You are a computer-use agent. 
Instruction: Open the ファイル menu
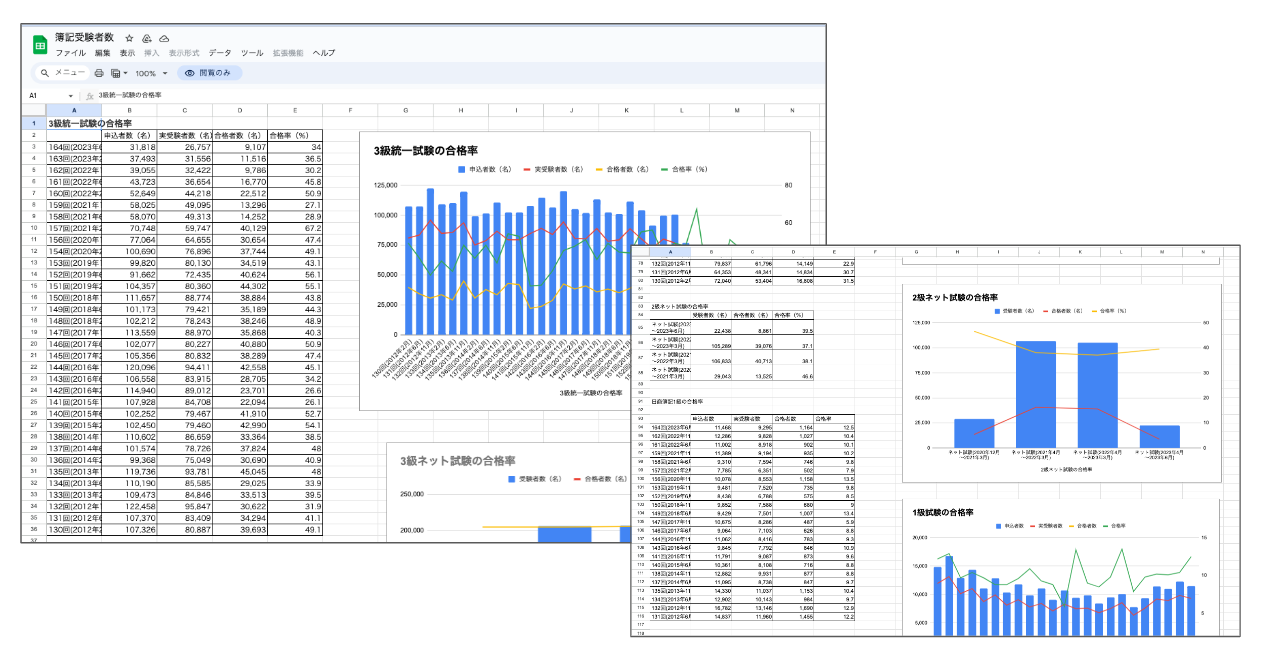(x=70, y=52)
